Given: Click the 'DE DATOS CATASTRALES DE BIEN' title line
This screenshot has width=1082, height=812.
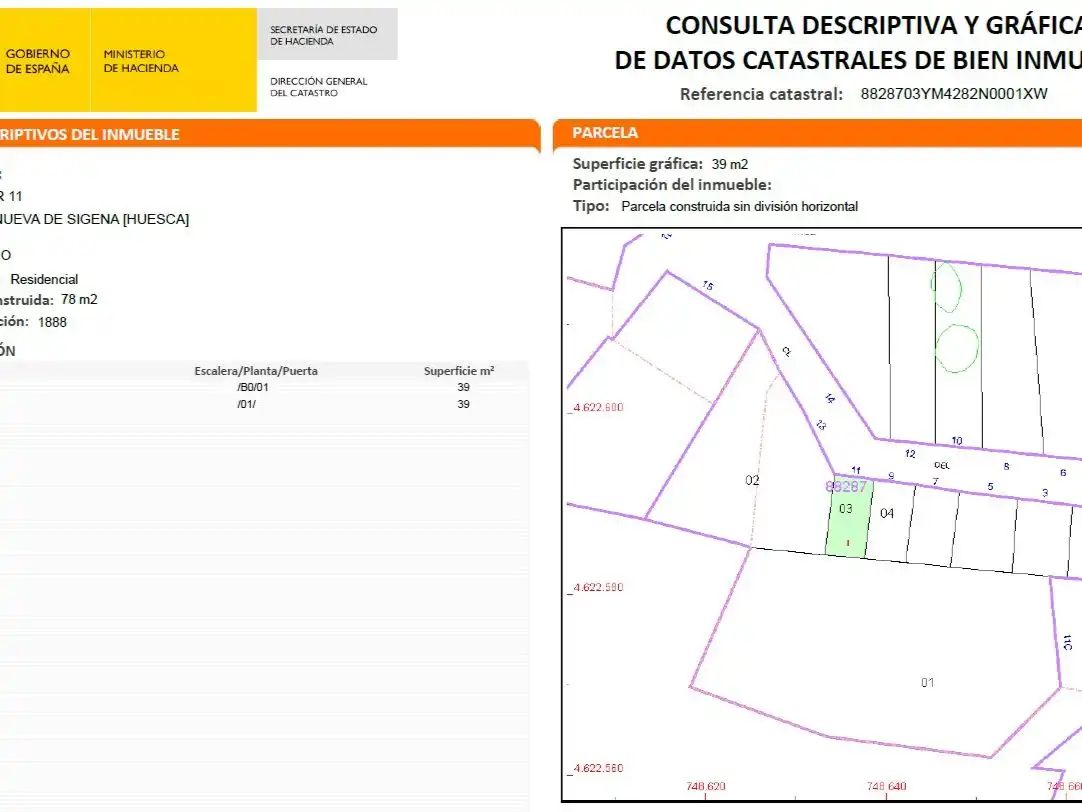Looking at the screenshot, I should tap(847, 60).
